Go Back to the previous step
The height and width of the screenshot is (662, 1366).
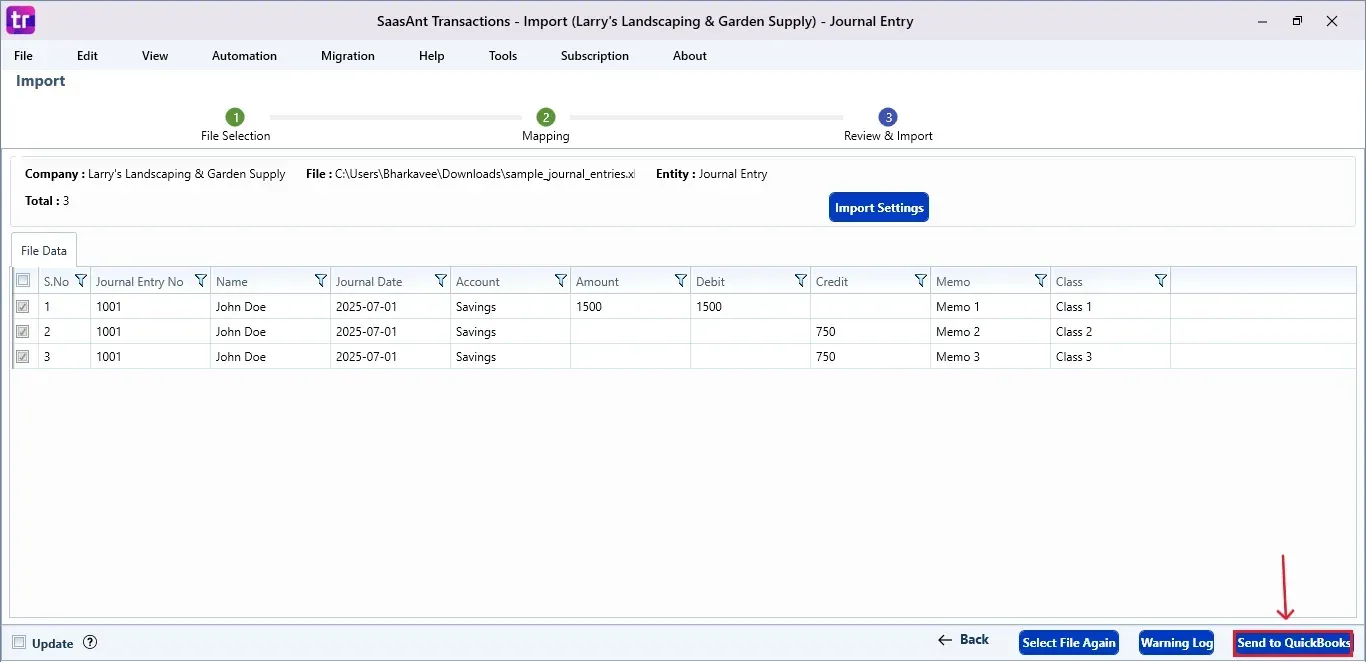[964, 640]
